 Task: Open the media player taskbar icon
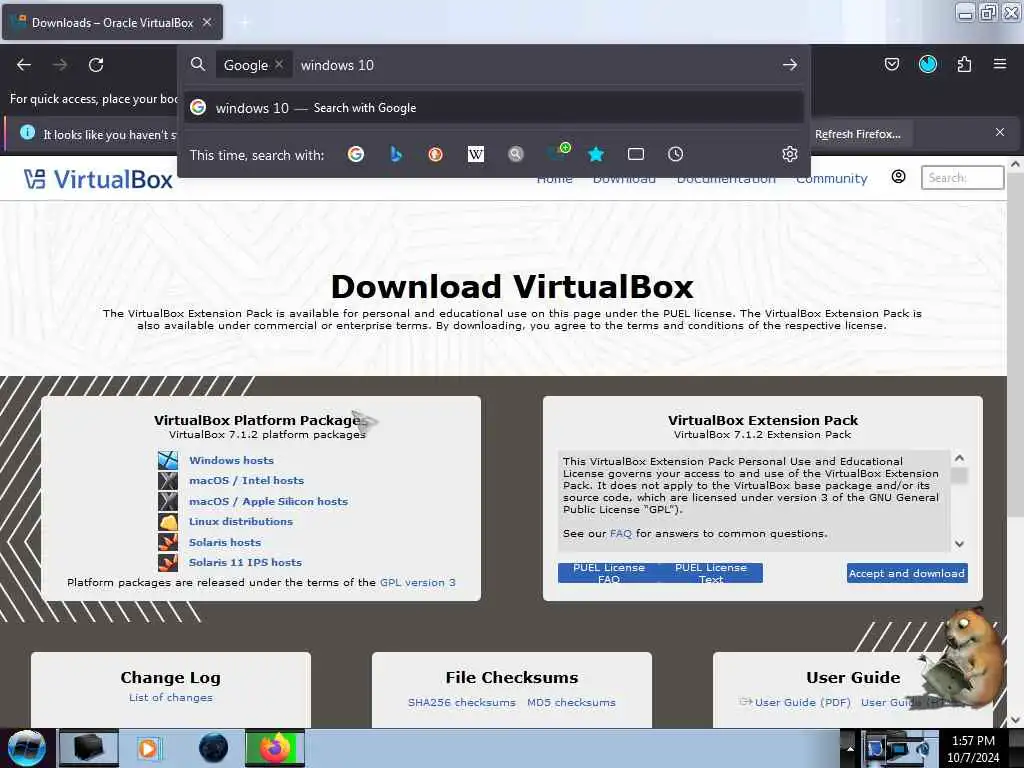pos(148,748)
